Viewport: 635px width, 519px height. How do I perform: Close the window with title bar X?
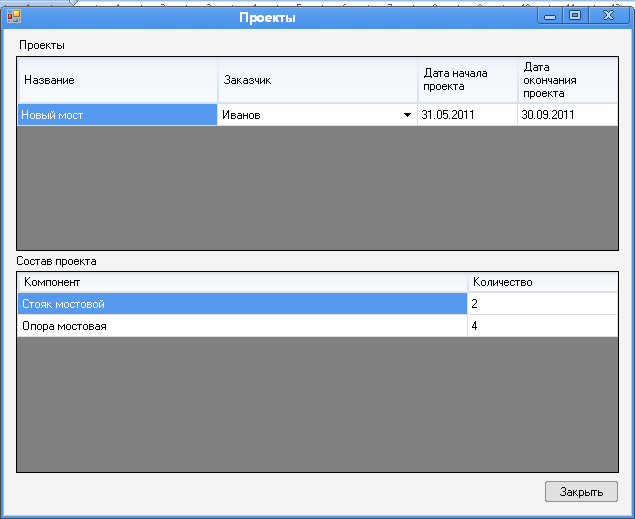pos(608,16)
